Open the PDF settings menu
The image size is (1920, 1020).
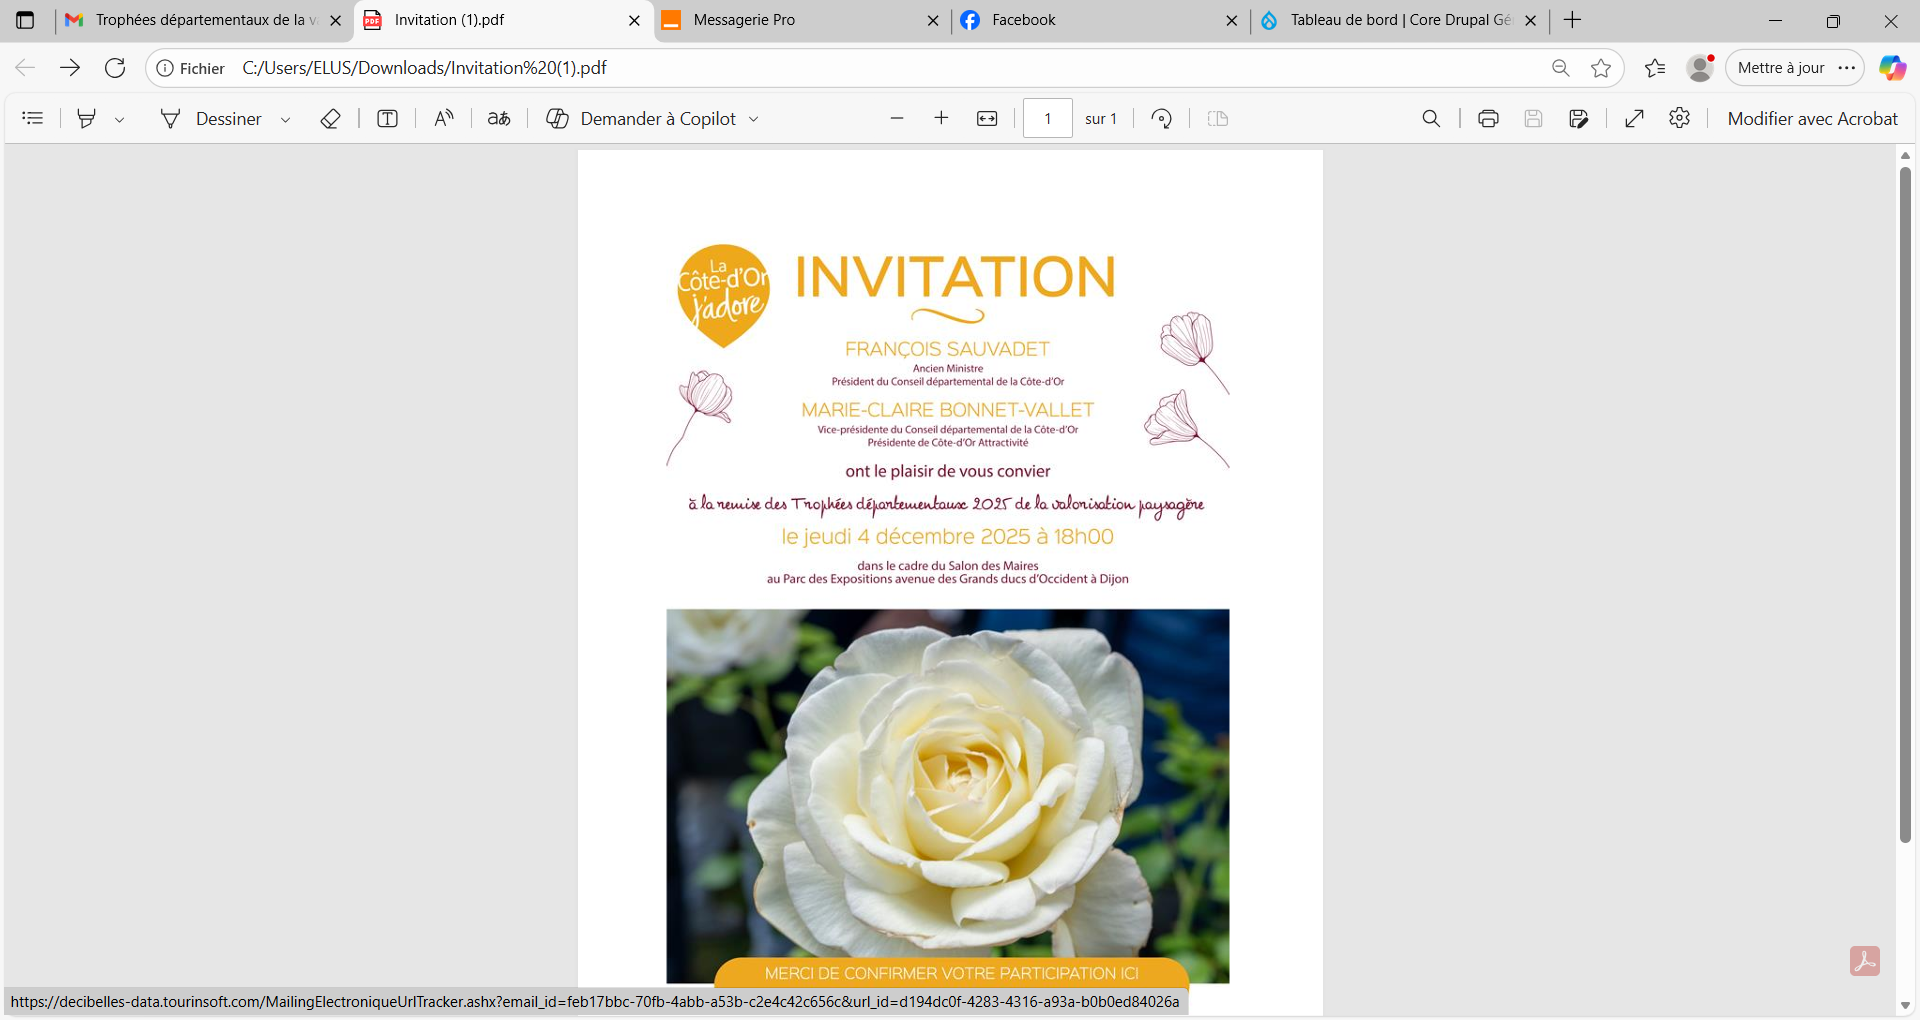point(1679,118)
